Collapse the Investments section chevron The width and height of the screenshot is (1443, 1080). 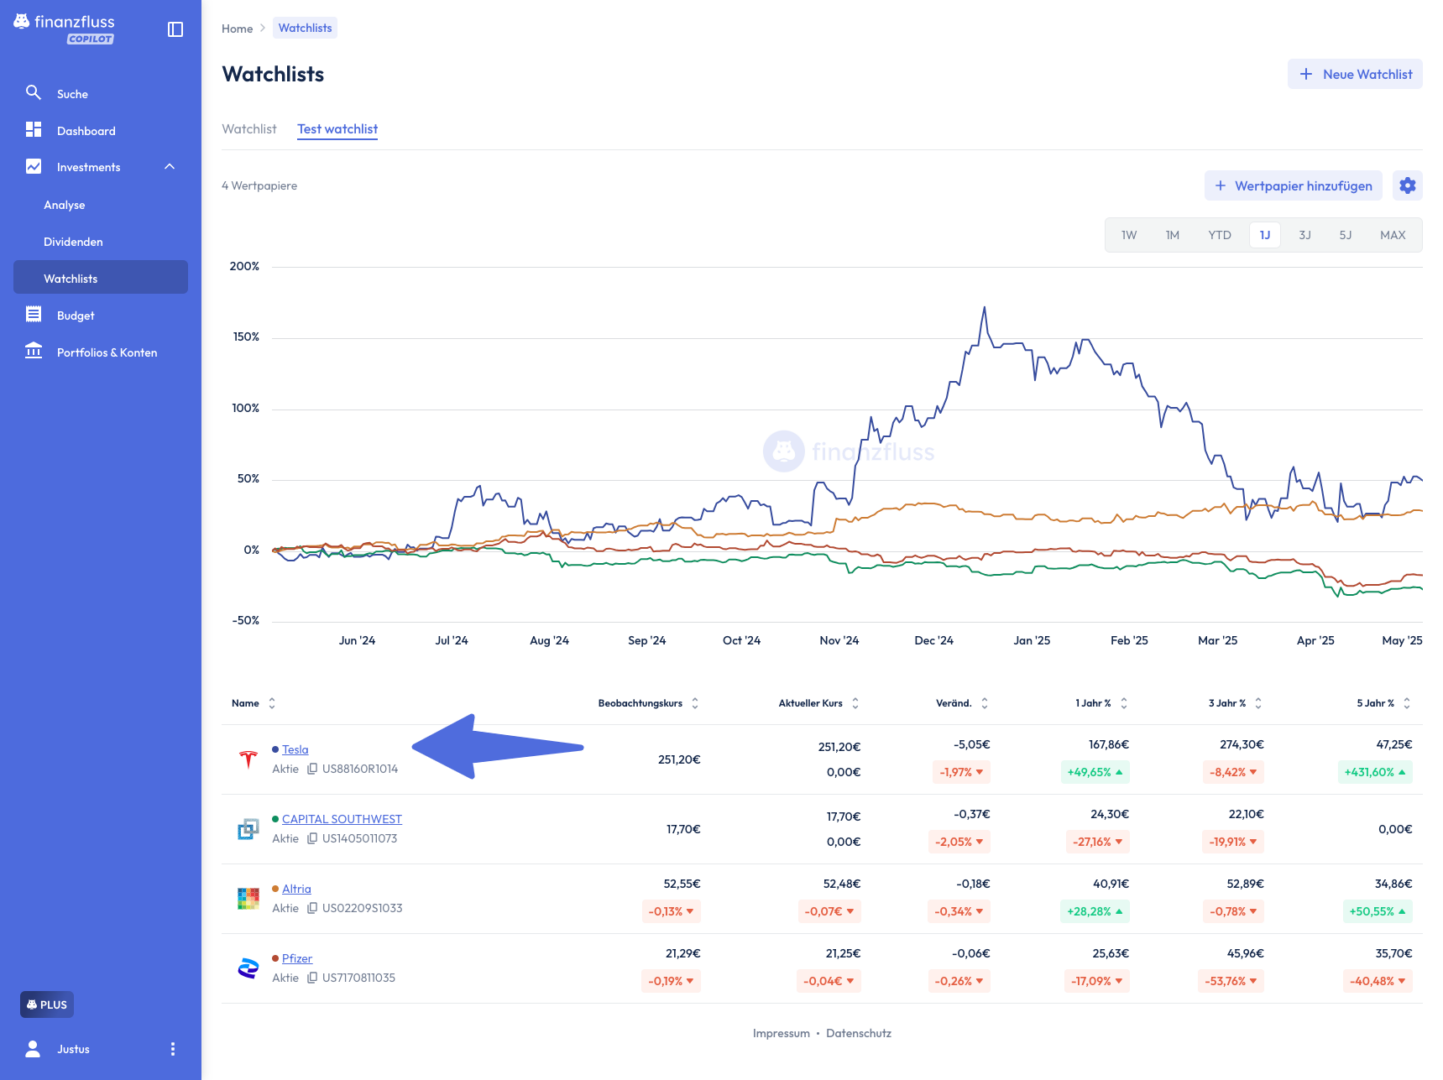click(170, 167)
